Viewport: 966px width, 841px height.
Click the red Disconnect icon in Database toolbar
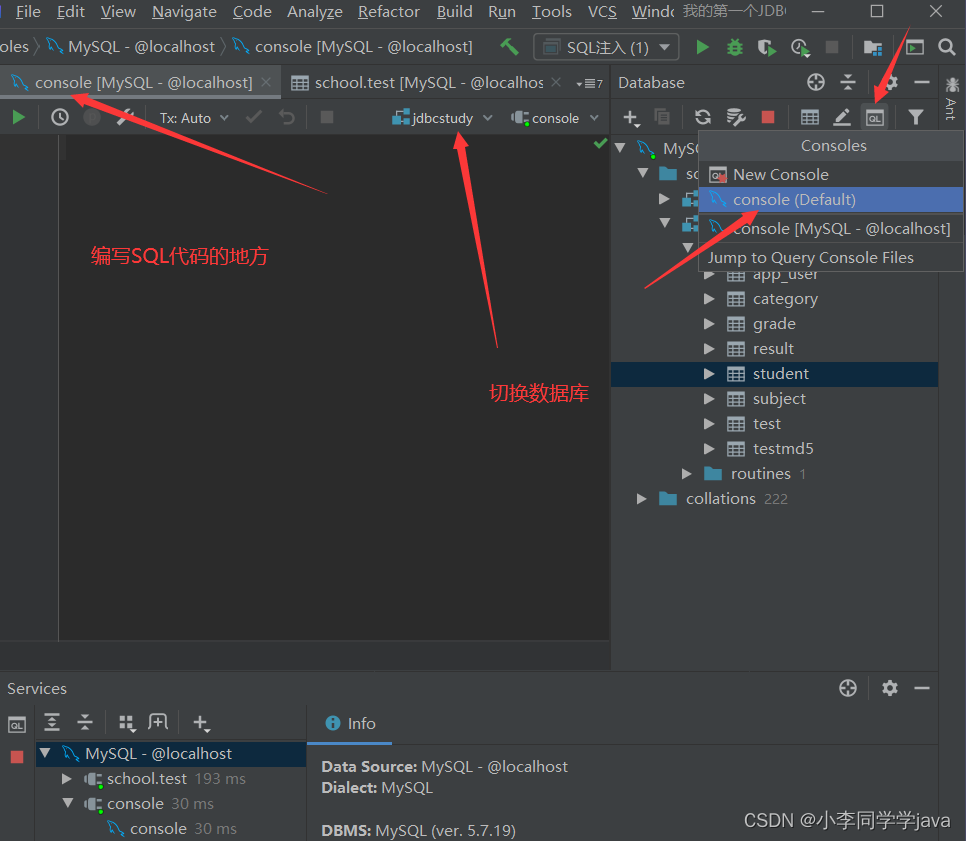click(768, 117)
